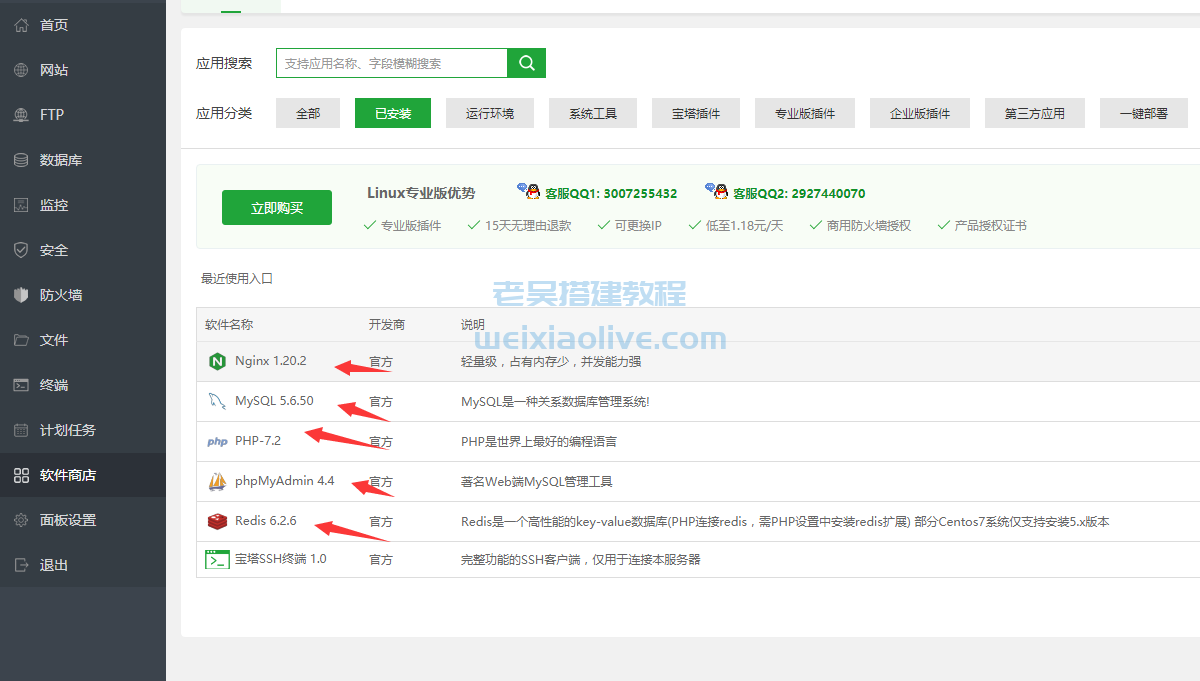Click the folder icon beside 文件

coord(21,340)
